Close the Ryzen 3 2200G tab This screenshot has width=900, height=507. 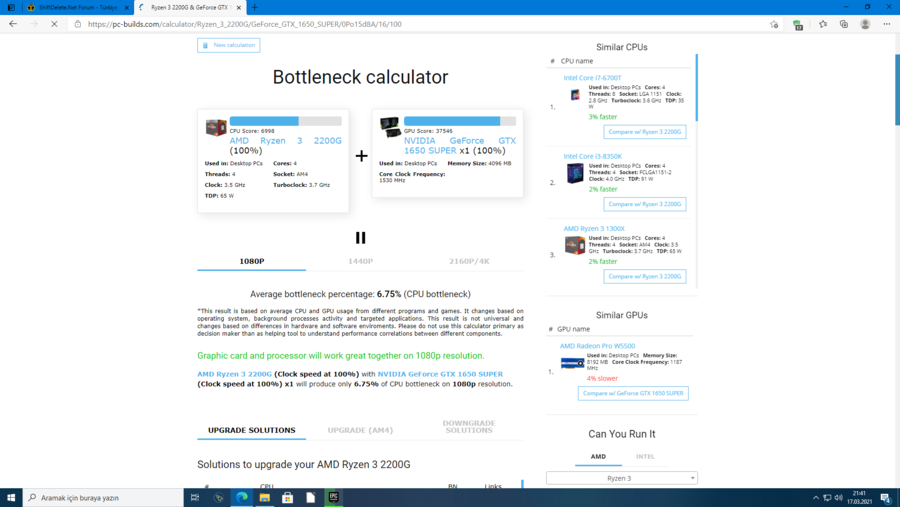[x=239, y=7]
